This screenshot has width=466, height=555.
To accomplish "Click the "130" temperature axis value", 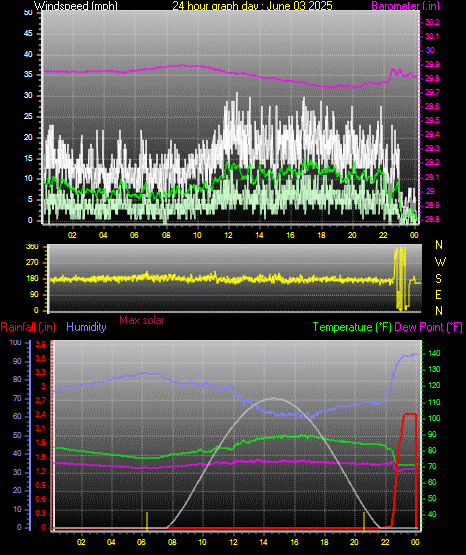I will tap(434, 370).
